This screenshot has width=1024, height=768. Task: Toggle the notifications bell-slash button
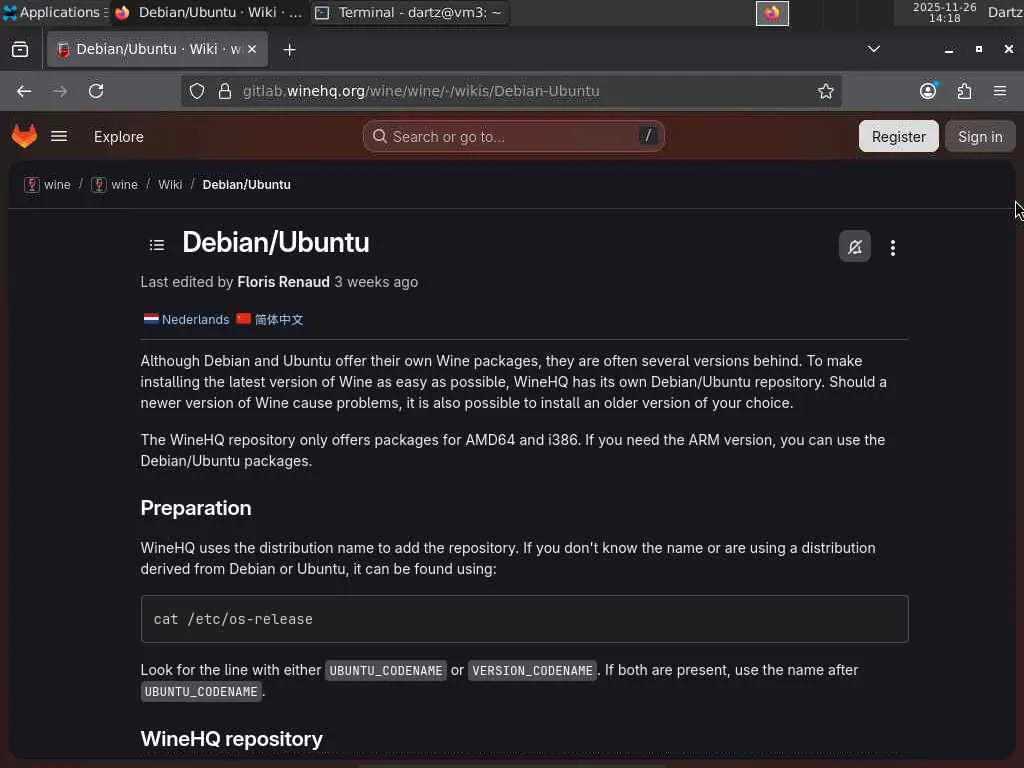click(854, 247)
